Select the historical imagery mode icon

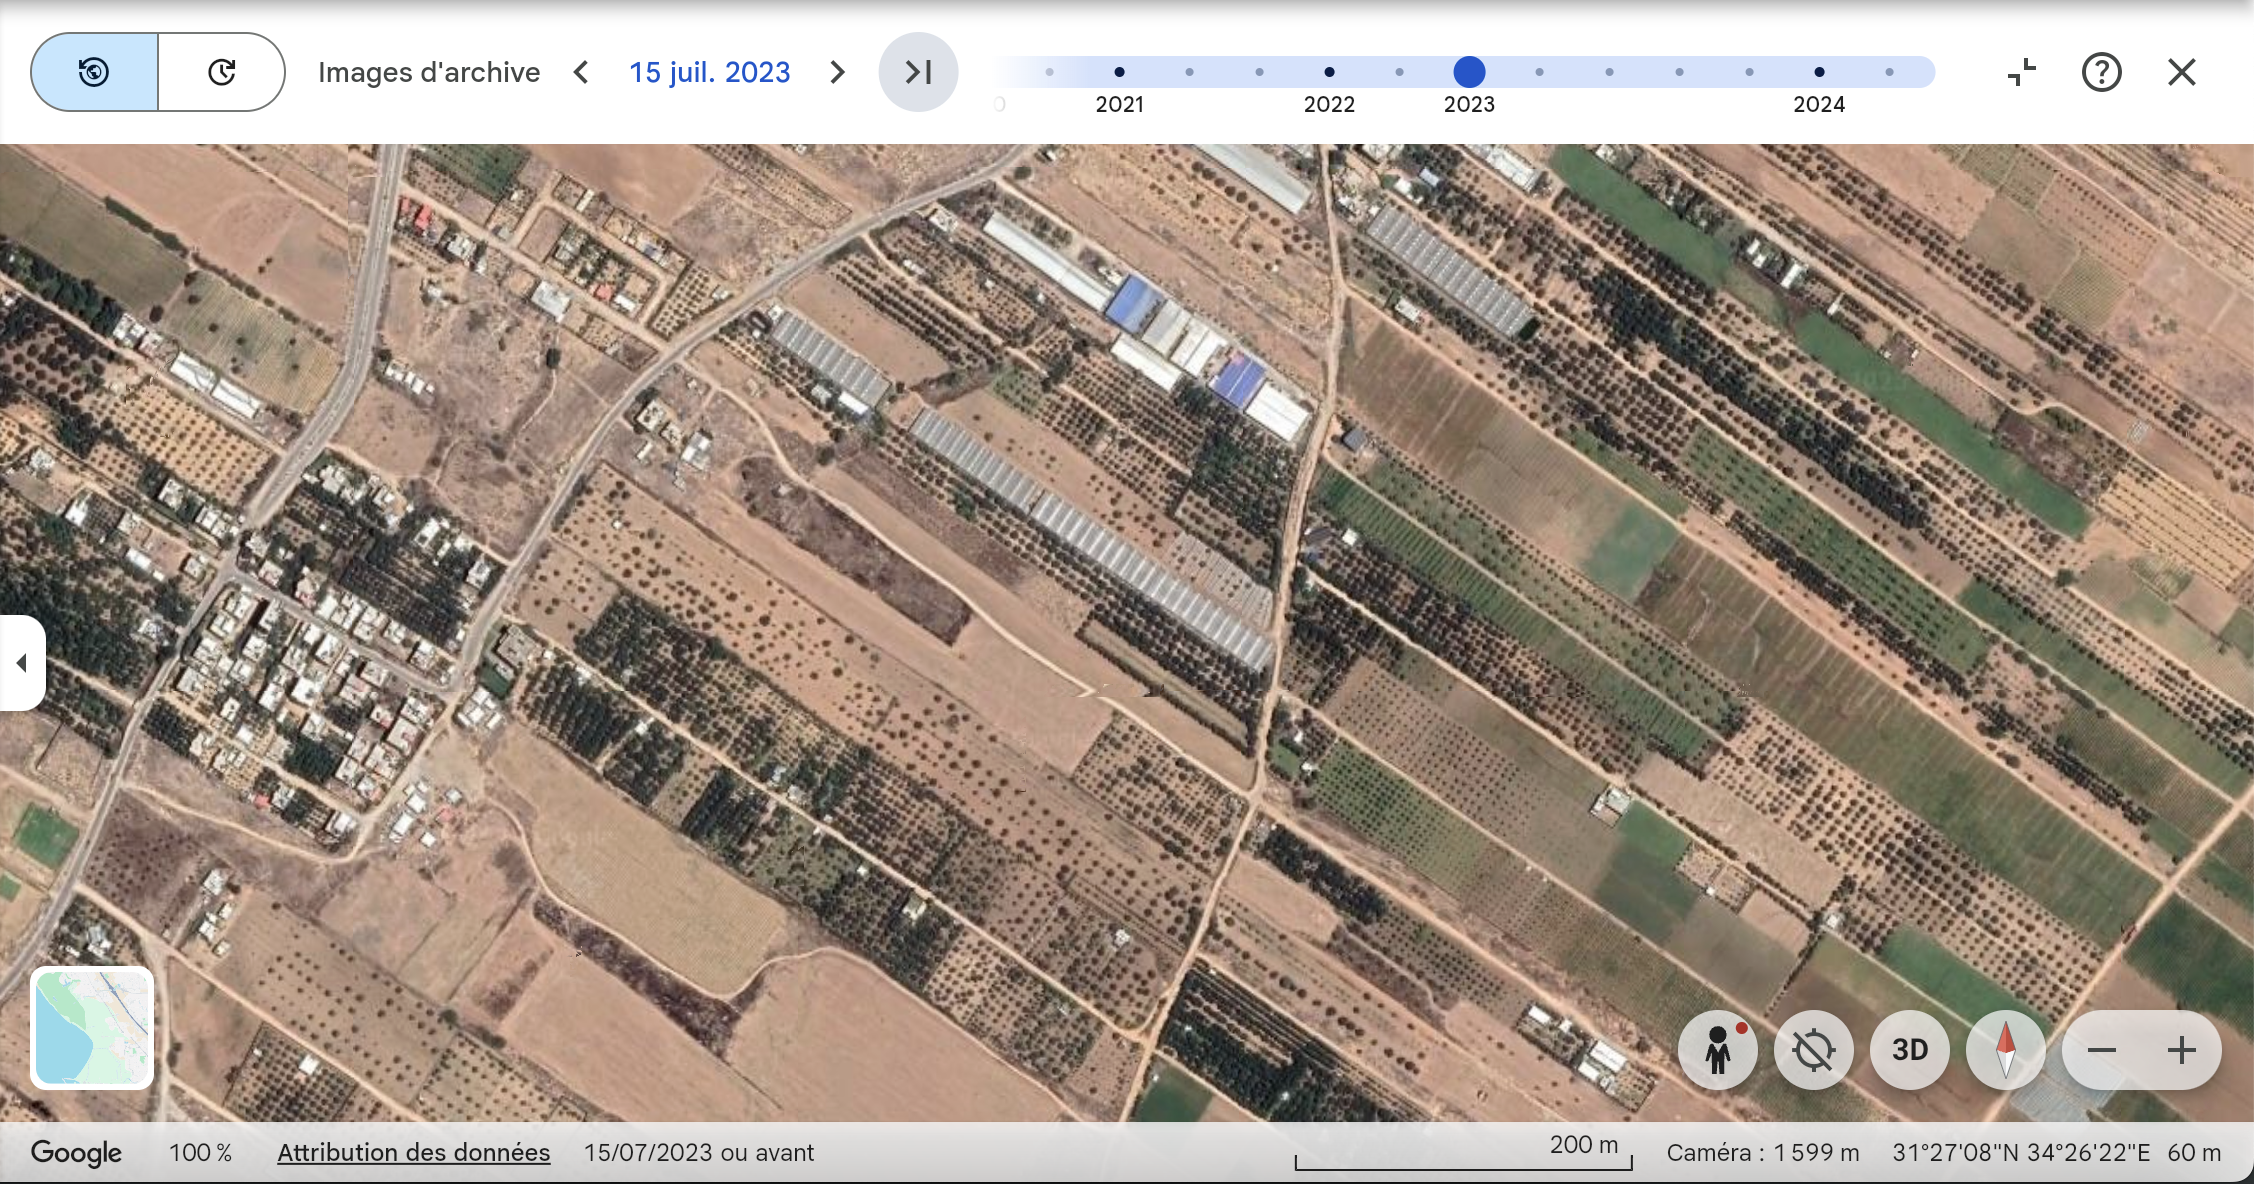coord(94,72)
